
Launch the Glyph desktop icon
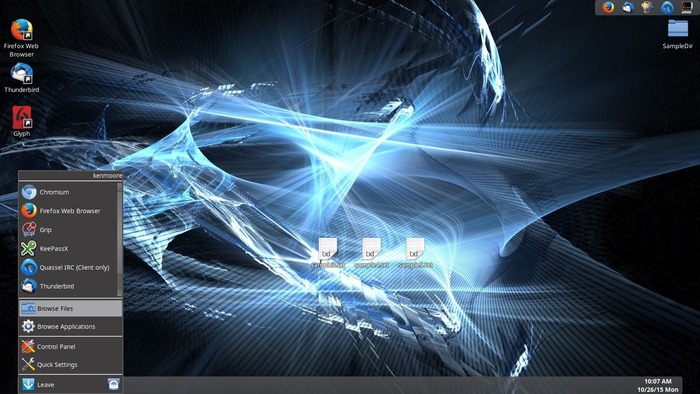21,121
